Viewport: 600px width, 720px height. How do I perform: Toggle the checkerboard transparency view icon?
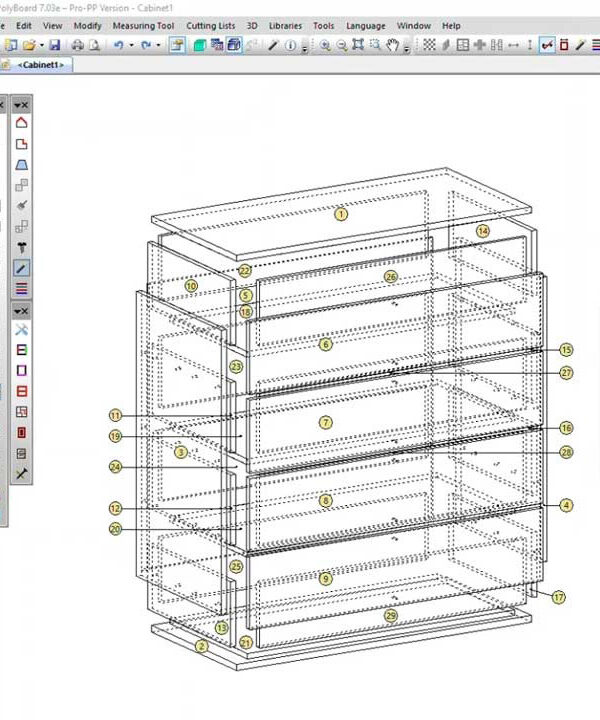tap(429, 45)
